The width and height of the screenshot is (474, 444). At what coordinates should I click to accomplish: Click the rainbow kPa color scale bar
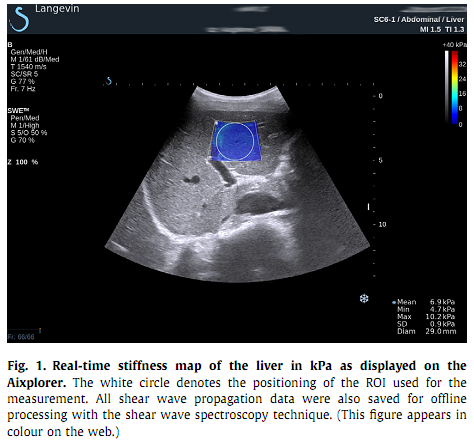tap(455, 87)
